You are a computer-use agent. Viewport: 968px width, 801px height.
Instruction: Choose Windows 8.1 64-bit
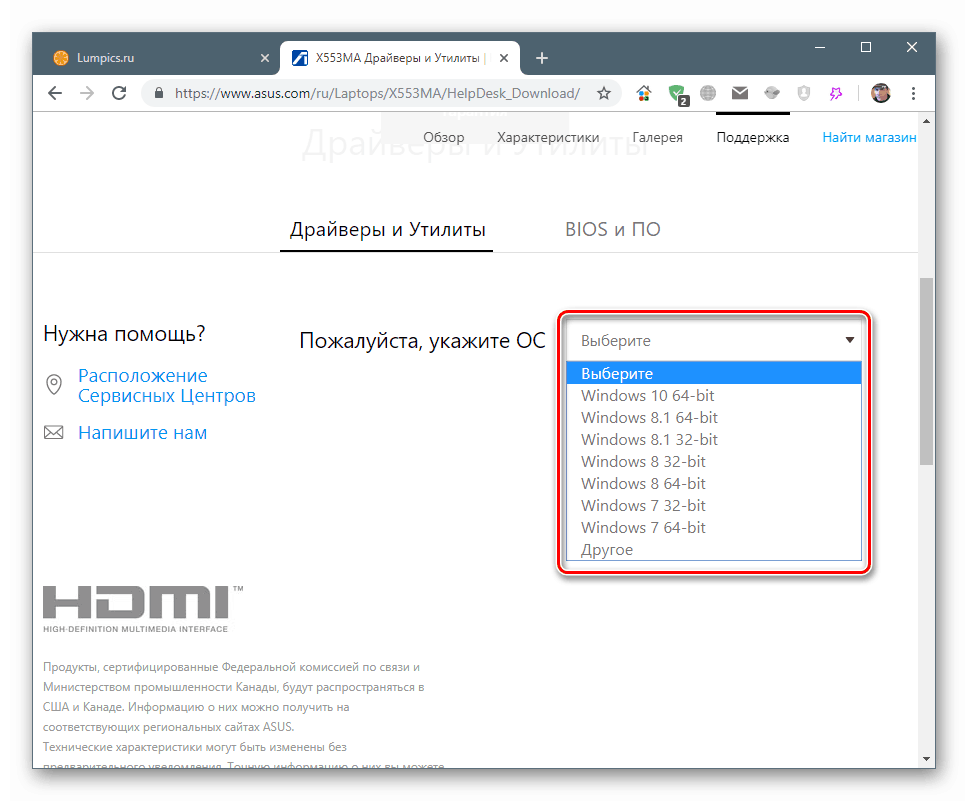(x=714, y=418)
